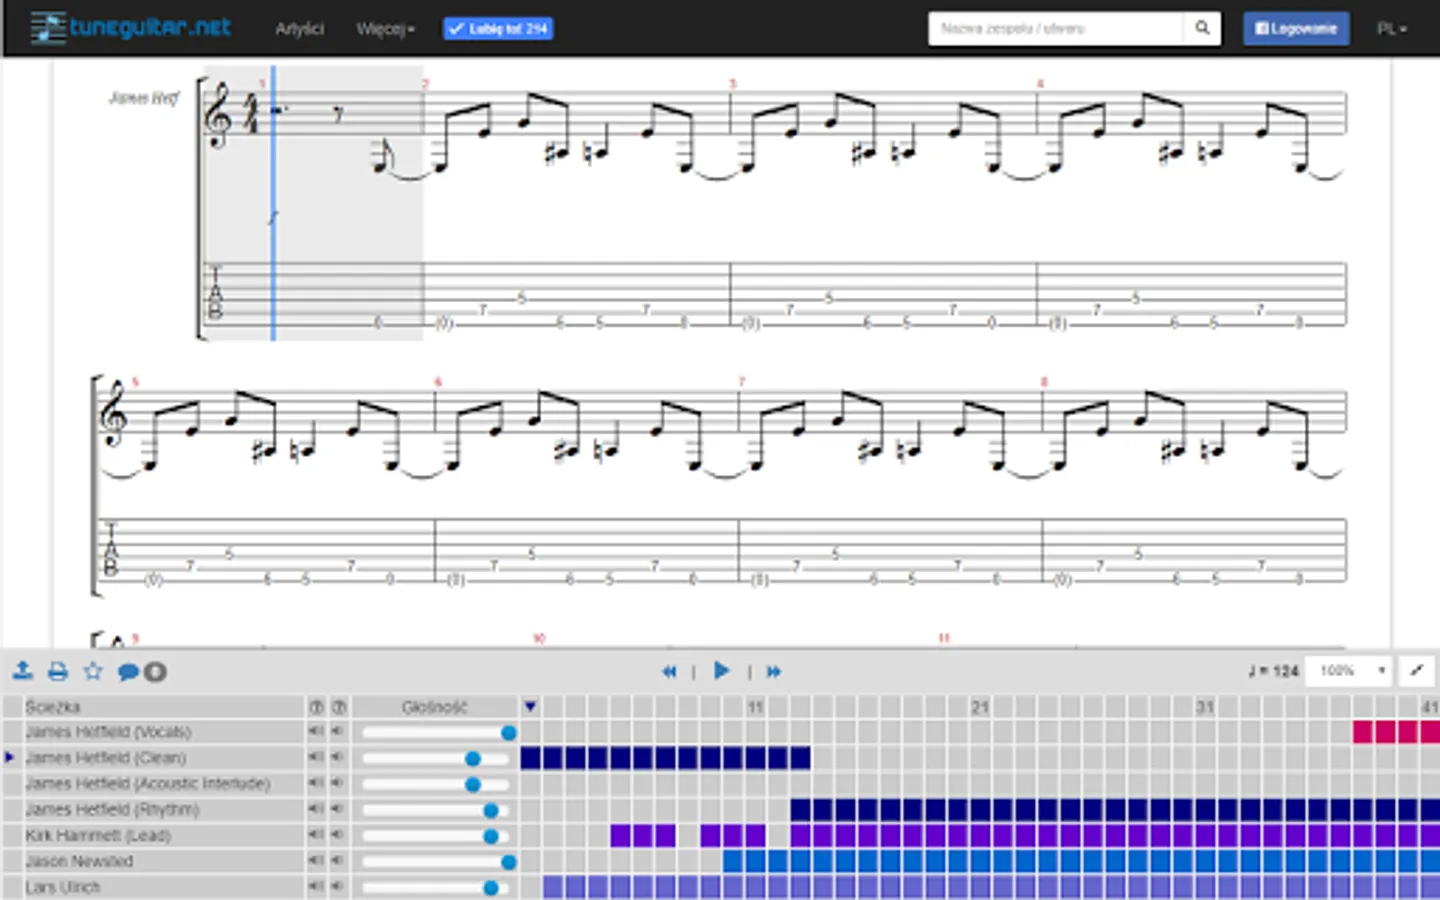Screen dimensions: 1440x900
Task: Select the Lars Ulrich track name
Action: coord(62,888)
